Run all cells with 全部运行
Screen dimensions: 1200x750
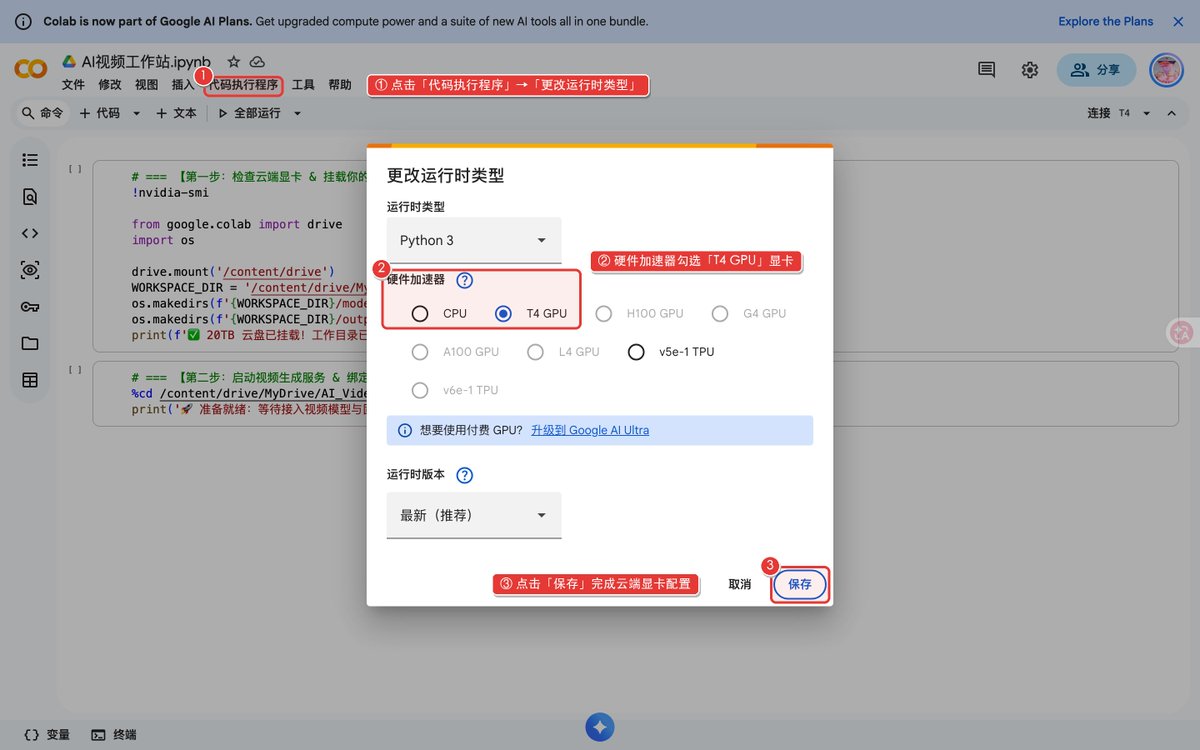pyautogui.click(x=250, y=113)
